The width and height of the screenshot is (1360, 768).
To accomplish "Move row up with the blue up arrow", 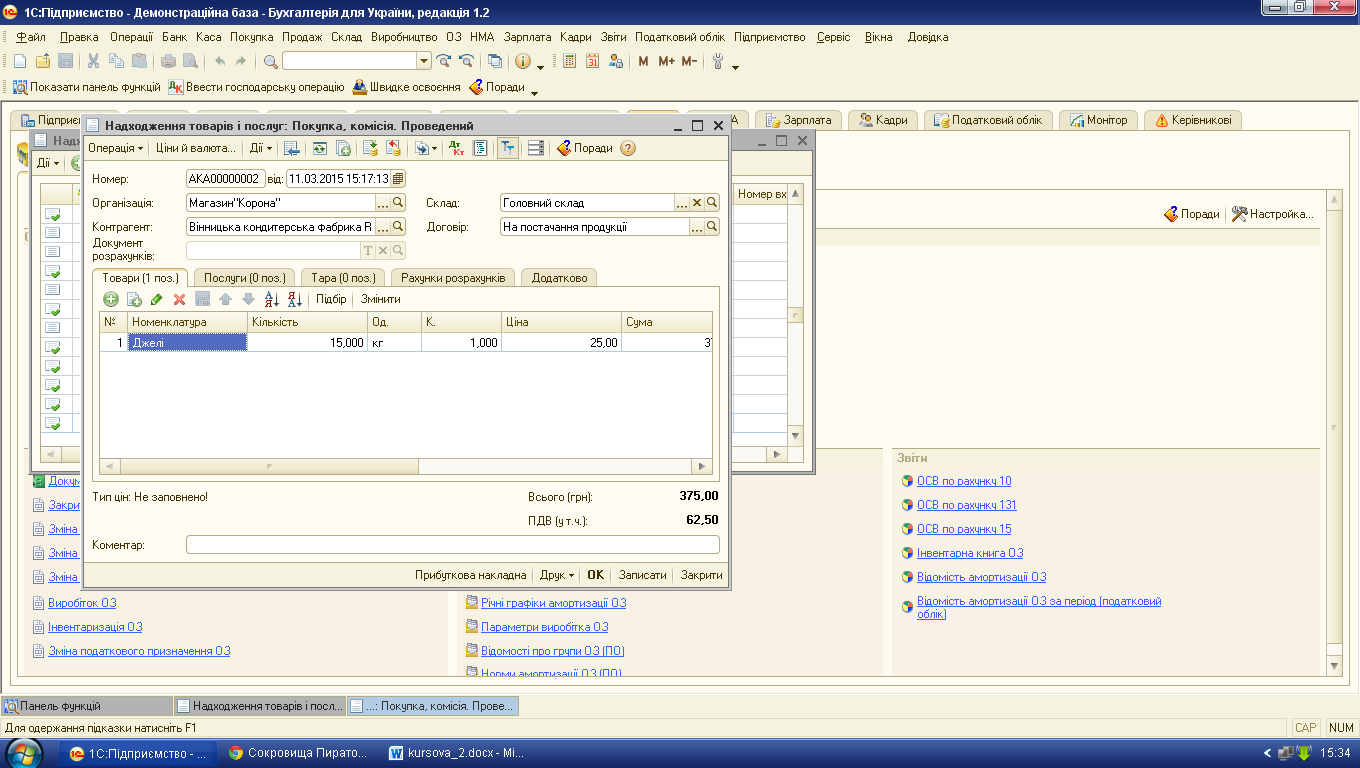I will [225, 299].
